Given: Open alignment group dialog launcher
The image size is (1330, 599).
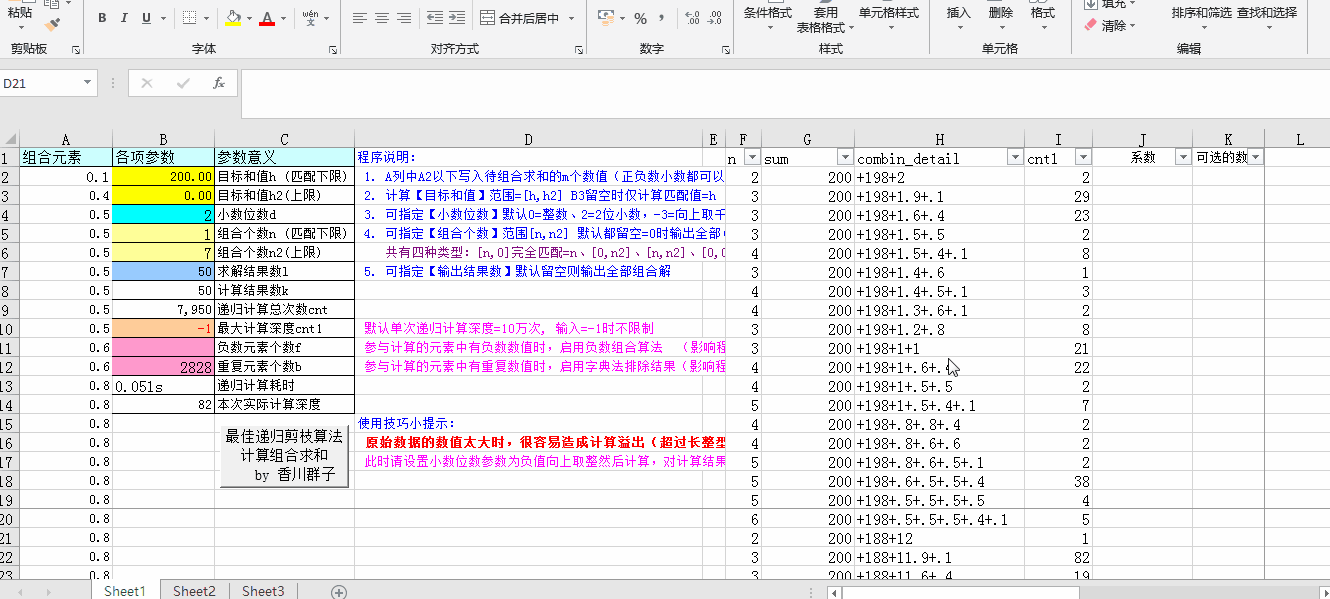Looking at the screenshot, I should (x=580, y=49).
